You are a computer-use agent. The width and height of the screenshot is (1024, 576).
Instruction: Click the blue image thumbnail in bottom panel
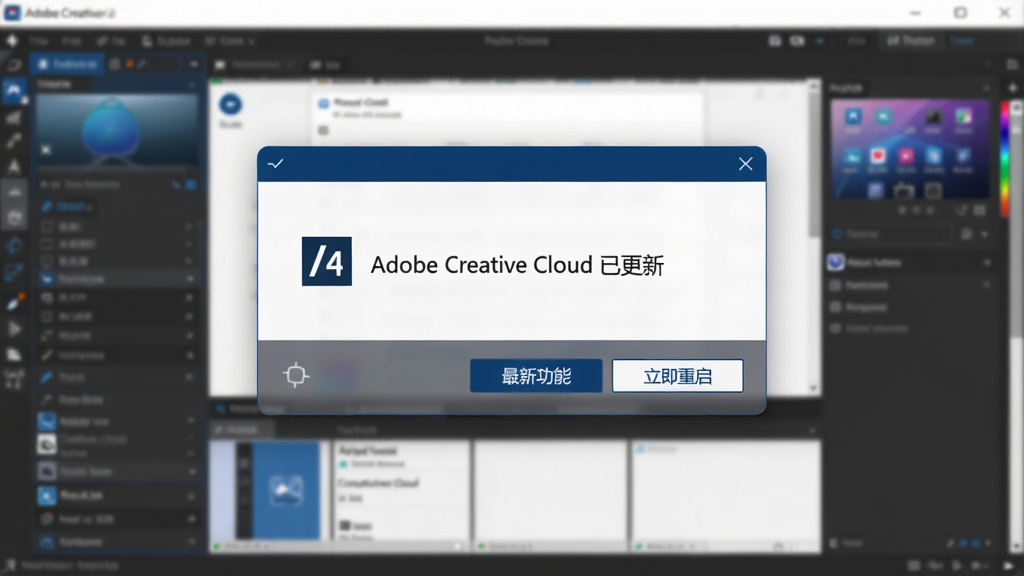click(286, 491)
